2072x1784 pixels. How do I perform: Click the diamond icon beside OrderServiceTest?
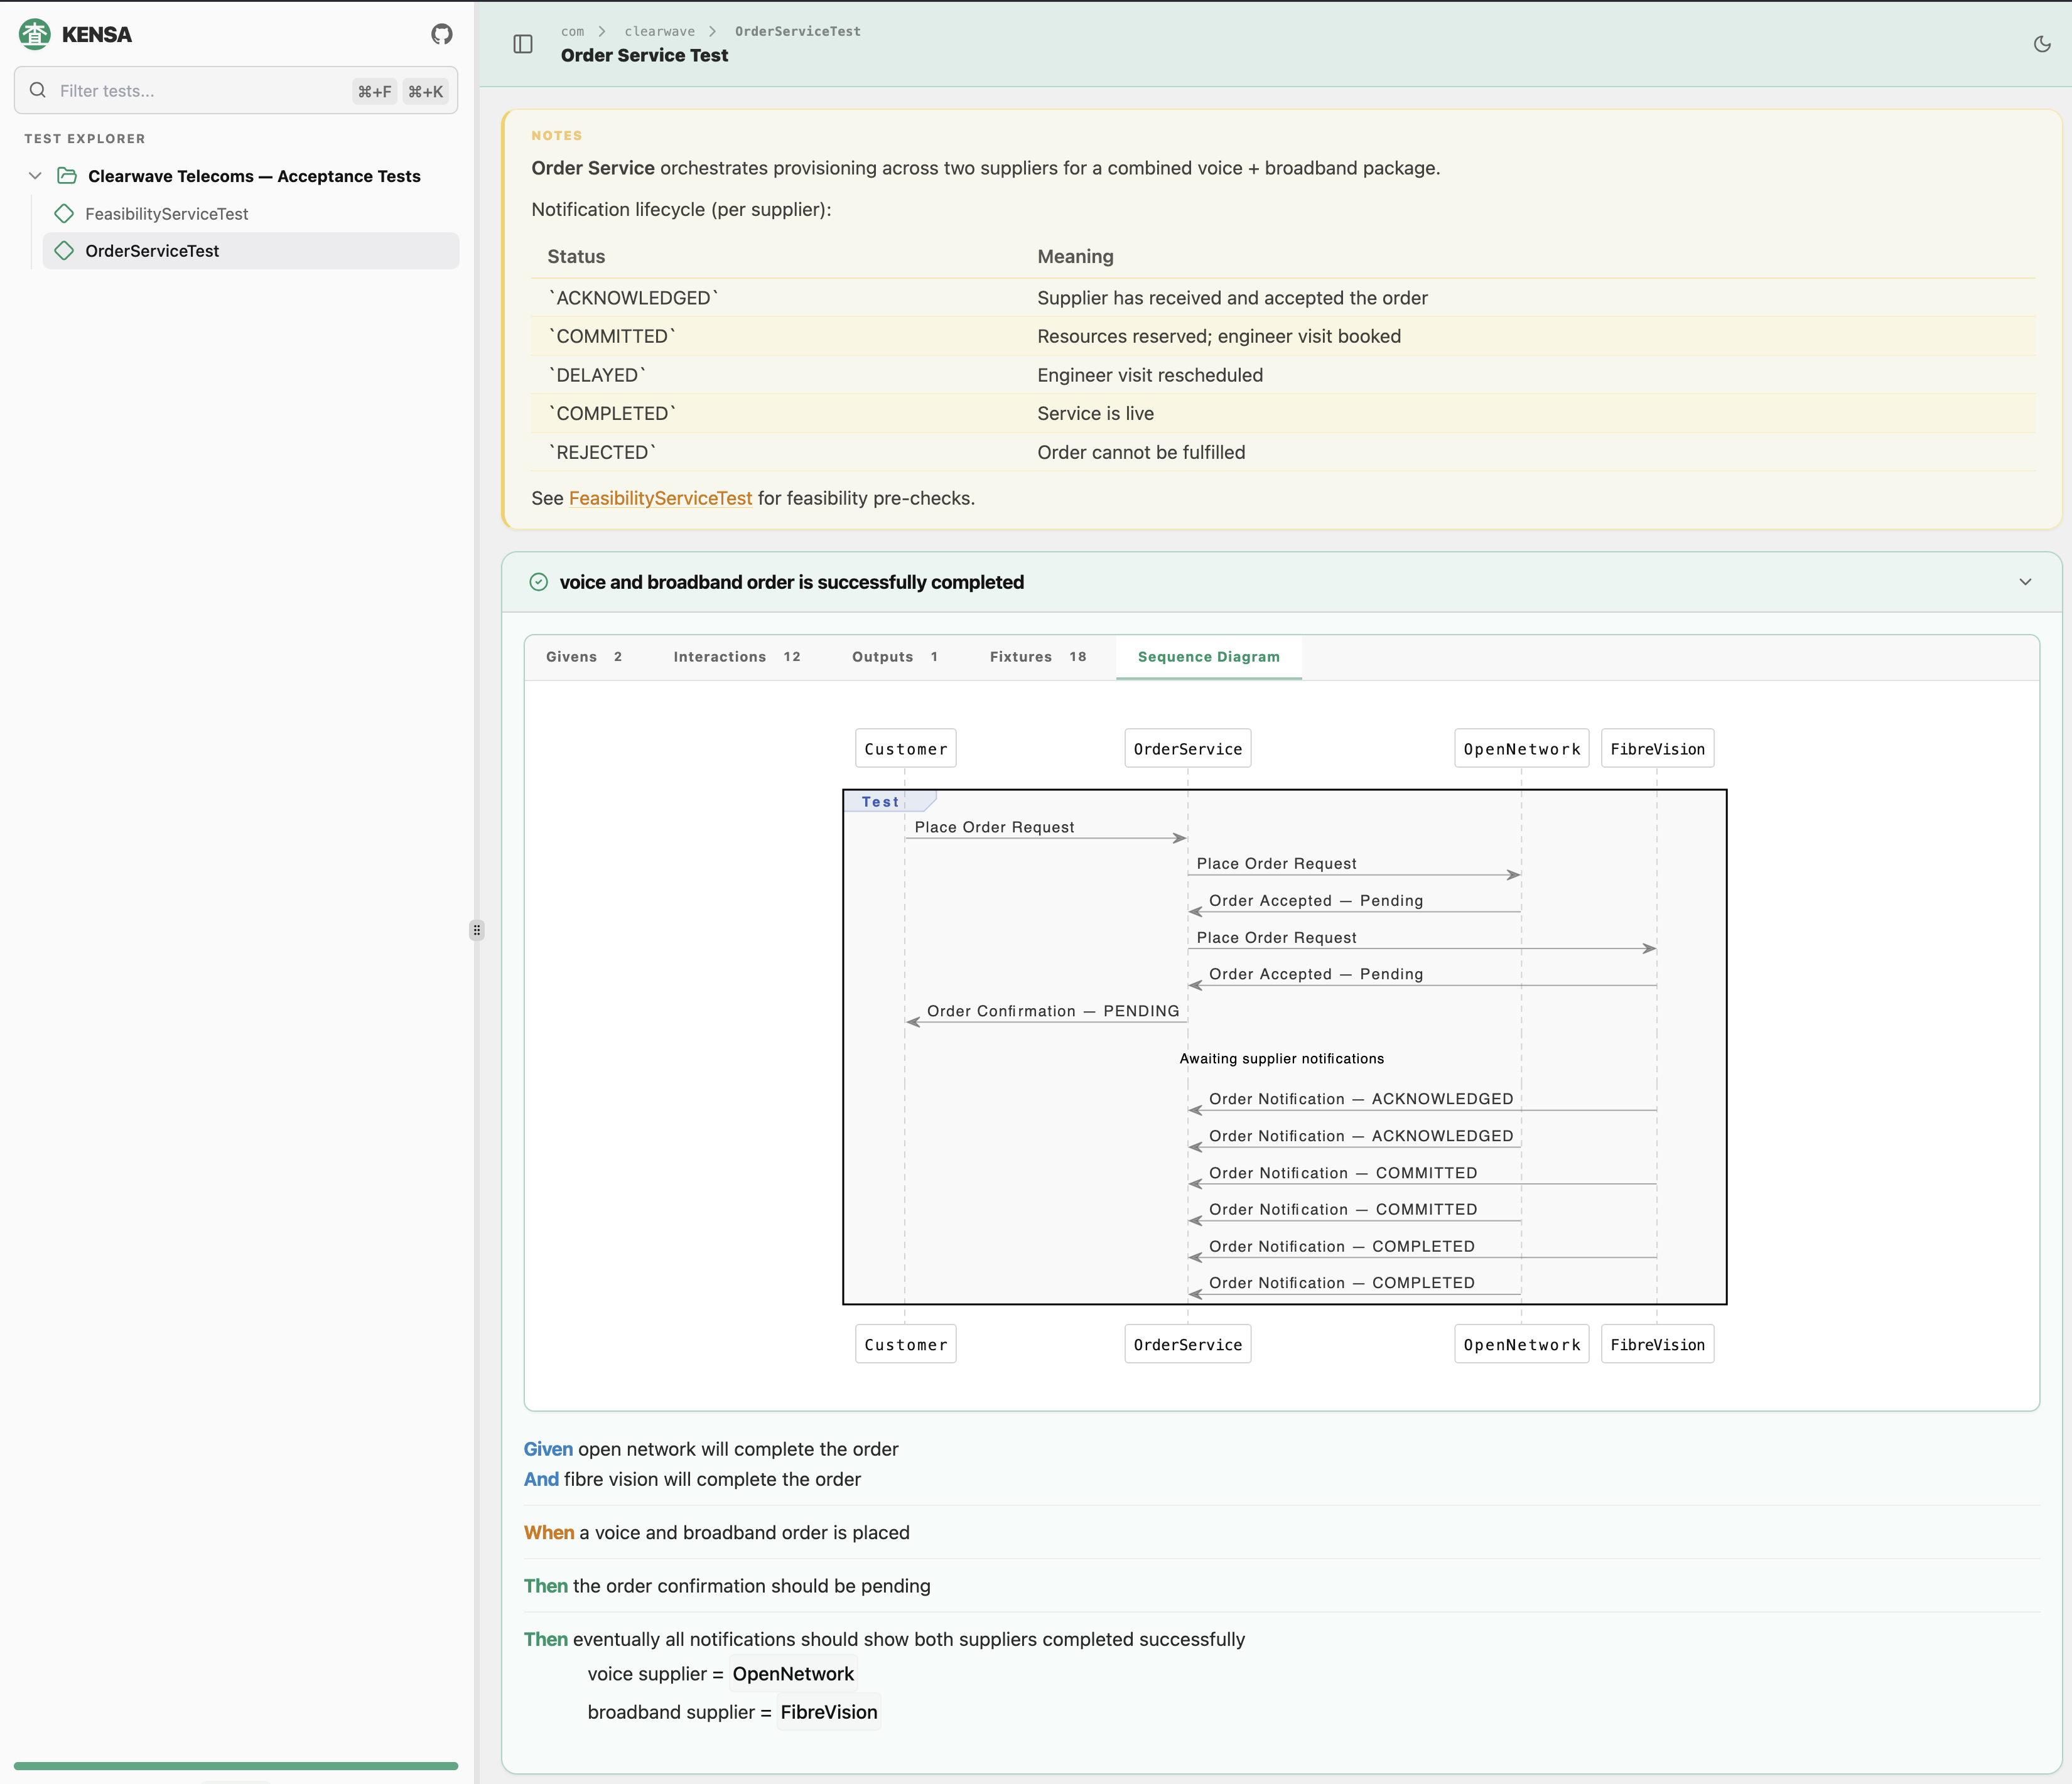pos(64,250)
